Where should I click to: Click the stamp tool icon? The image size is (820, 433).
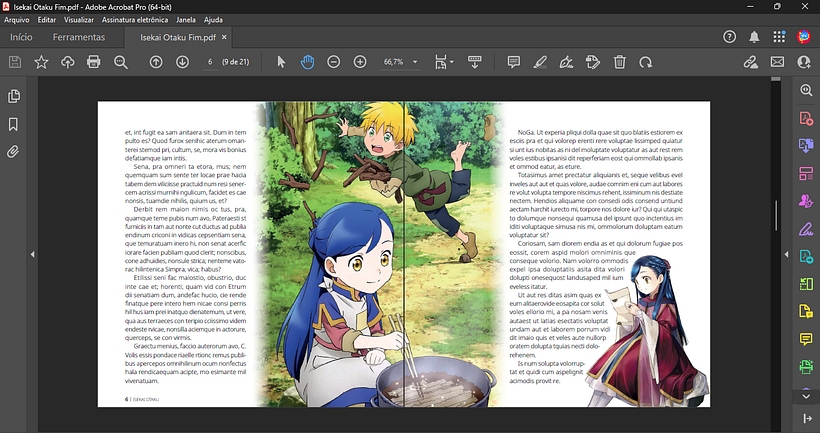click(593, 62)
